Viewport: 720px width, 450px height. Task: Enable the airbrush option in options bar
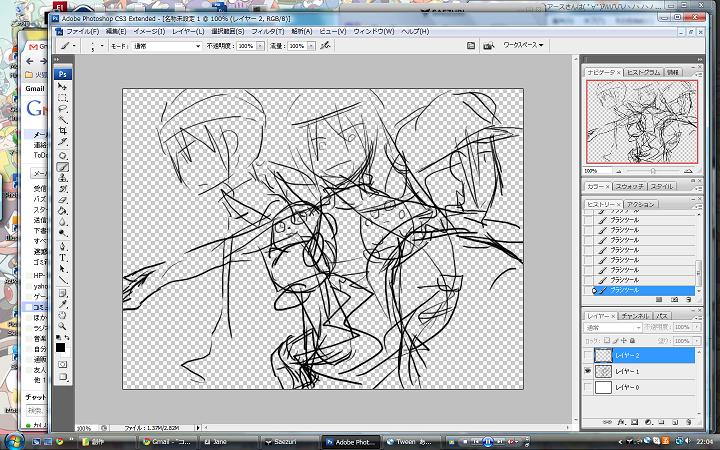point(325,46)
